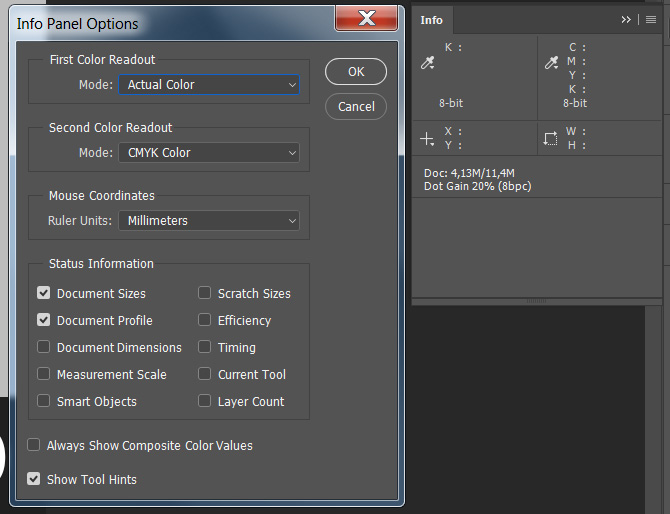Enable the Layer Count checkbox
Screen dimensions: 670x514
205,401
